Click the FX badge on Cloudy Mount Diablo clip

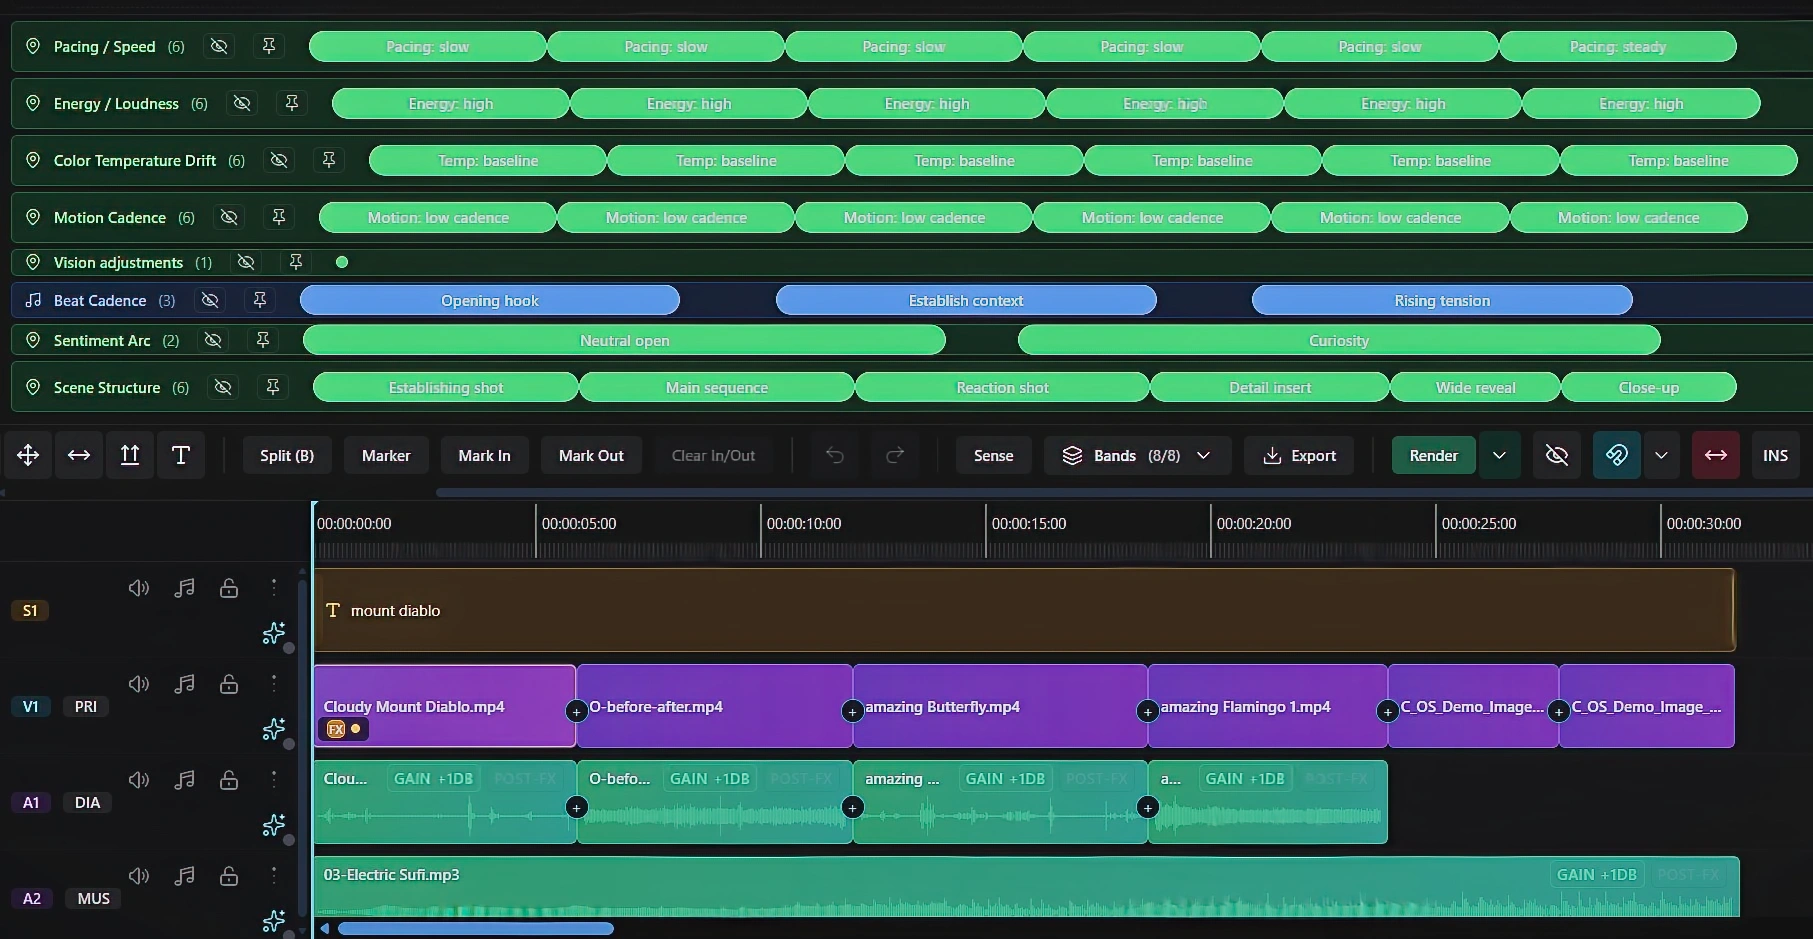click(x=336, y=729)
